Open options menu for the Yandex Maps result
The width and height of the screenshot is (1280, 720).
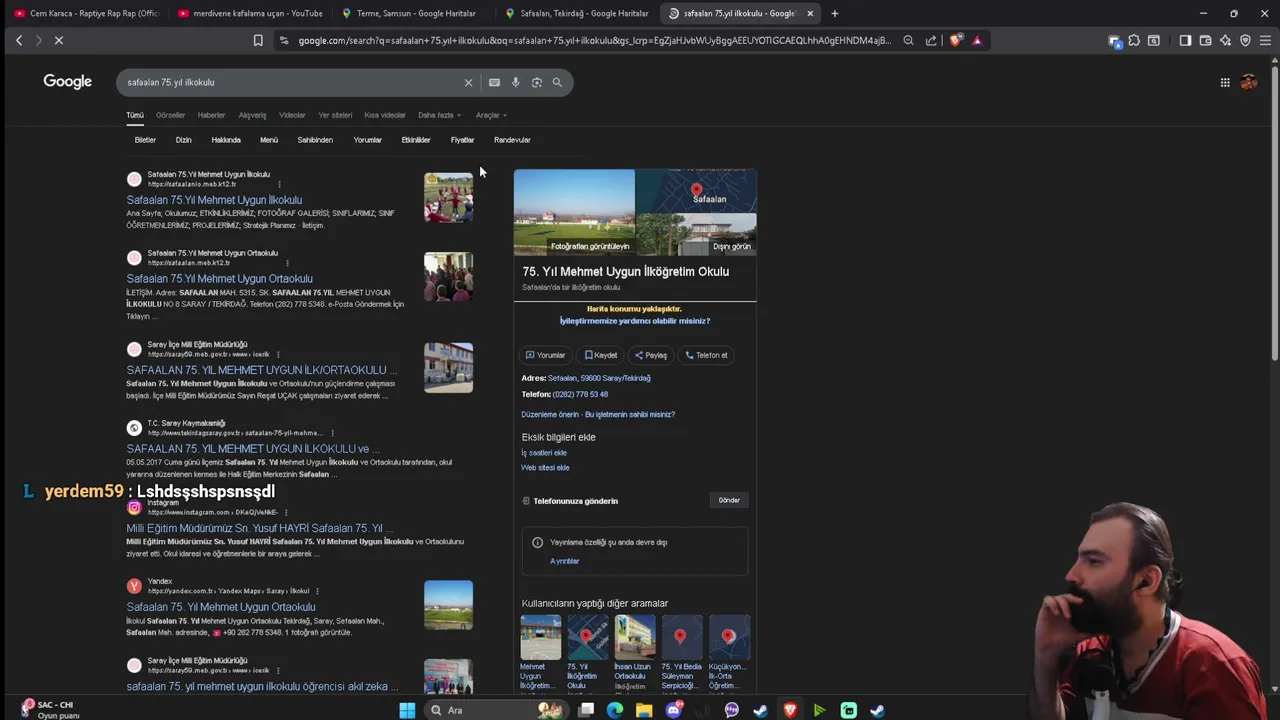(x=318, y=591)
